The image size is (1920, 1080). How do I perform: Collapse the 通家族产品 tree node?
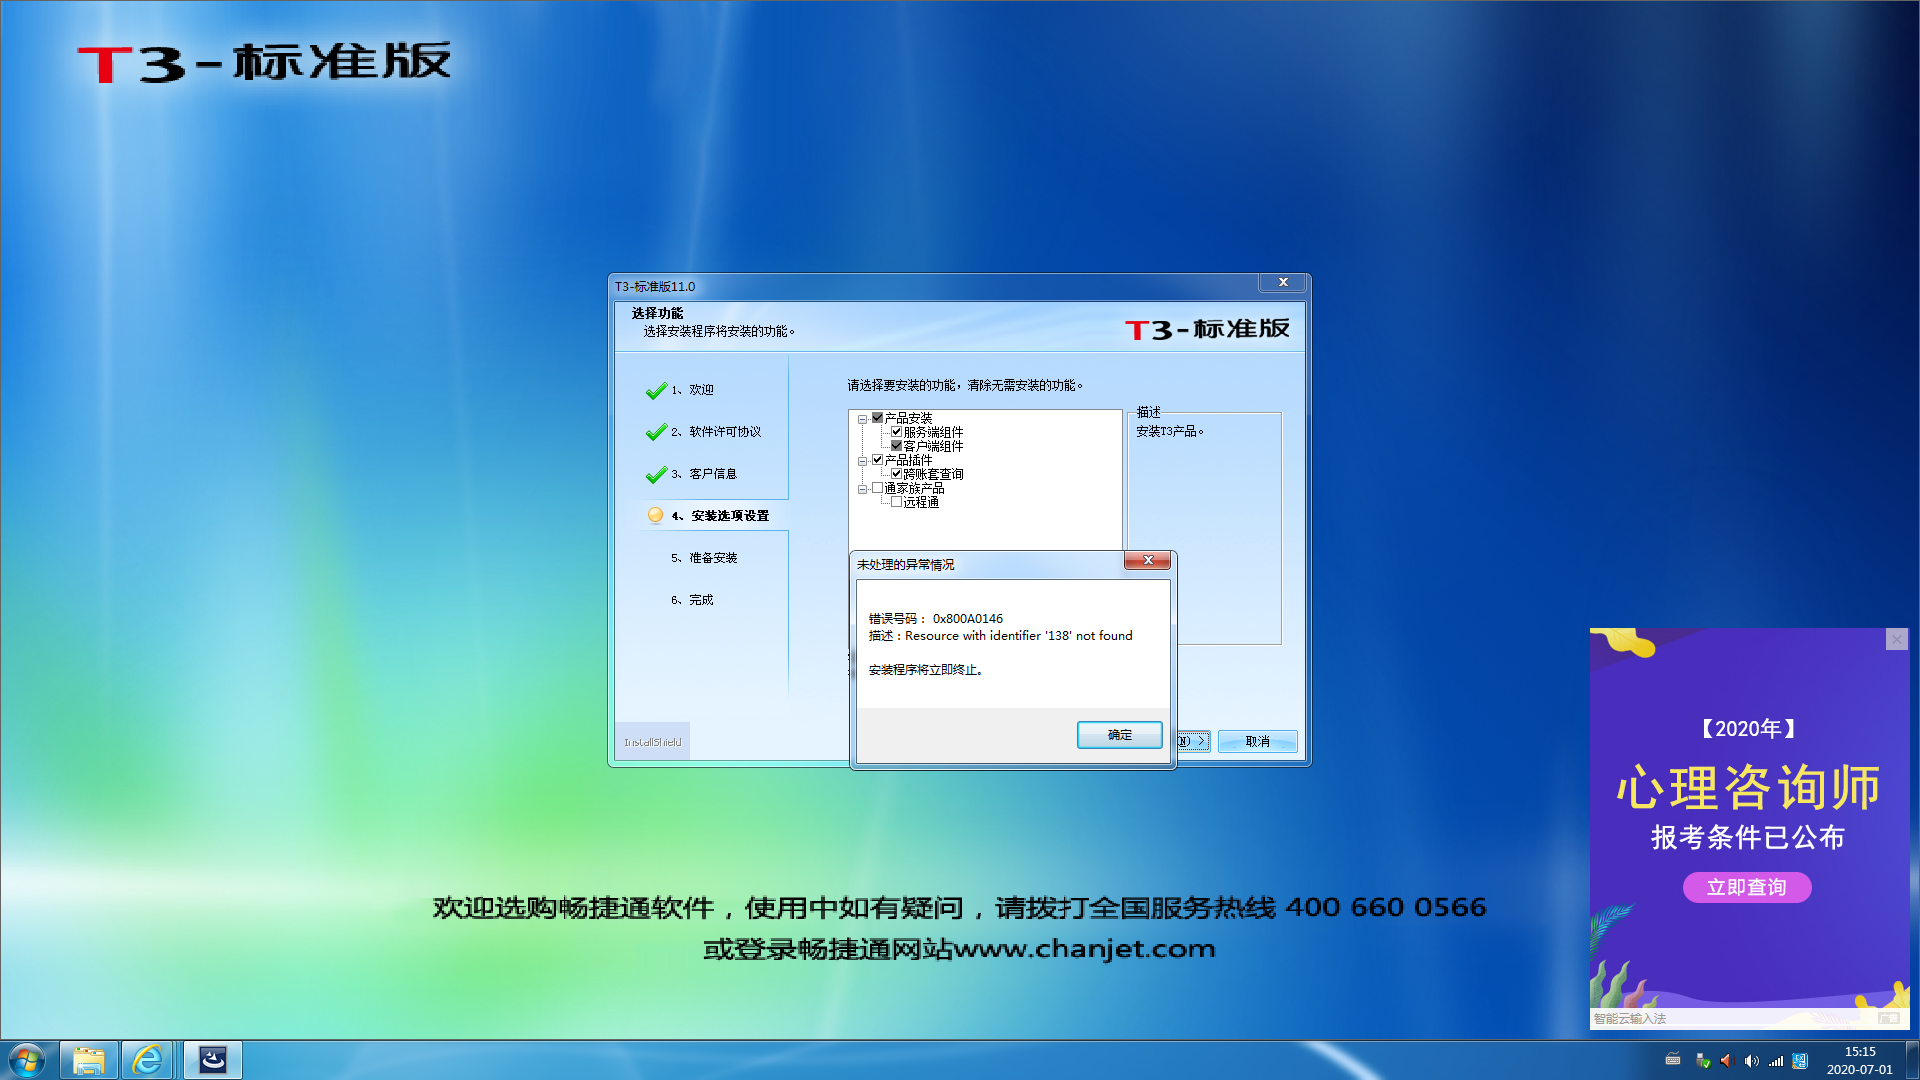click(862, 489)
